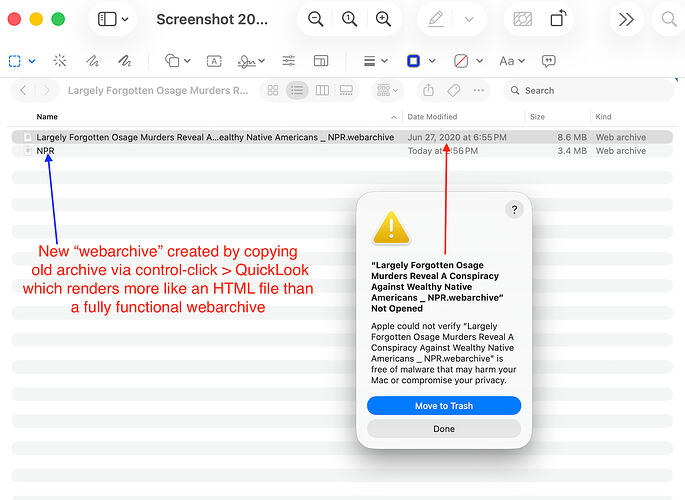
Task: Click the Finder Share icon
Action: [428, 90]
